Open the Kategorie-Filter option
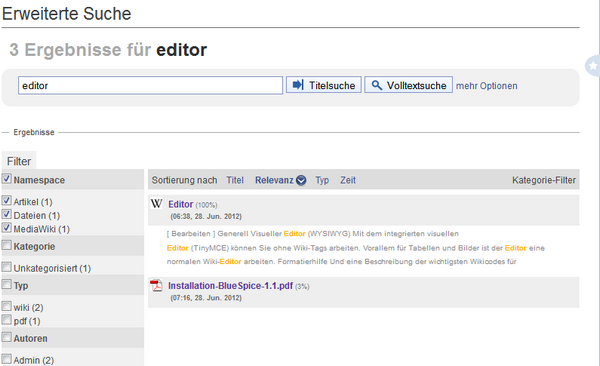600x366 pixels. [x=544, y=180]
